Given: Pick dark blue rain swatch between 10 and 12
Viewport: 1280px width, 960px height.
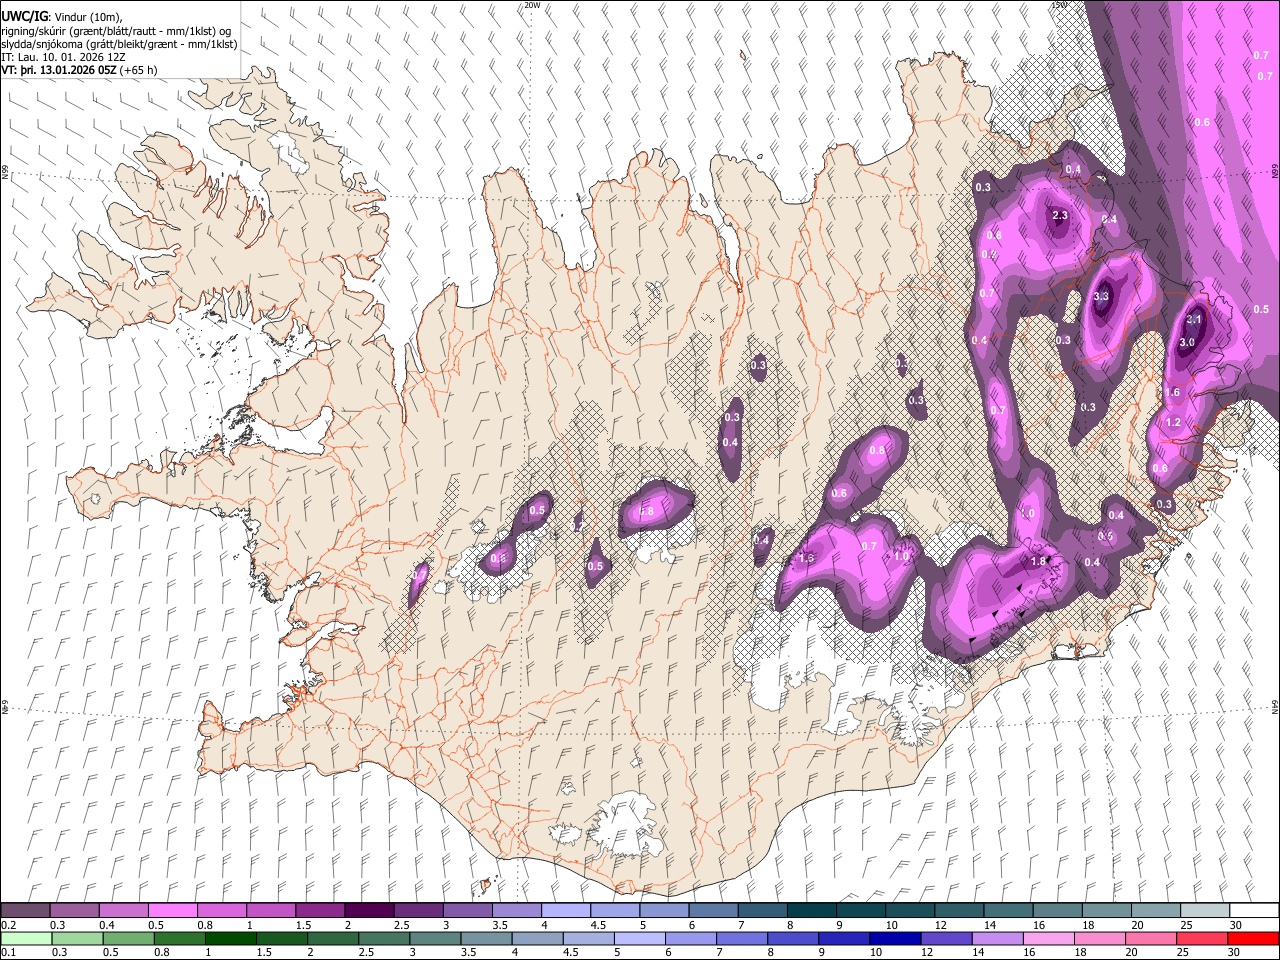Looking at the screenshot, I should 895,938.
